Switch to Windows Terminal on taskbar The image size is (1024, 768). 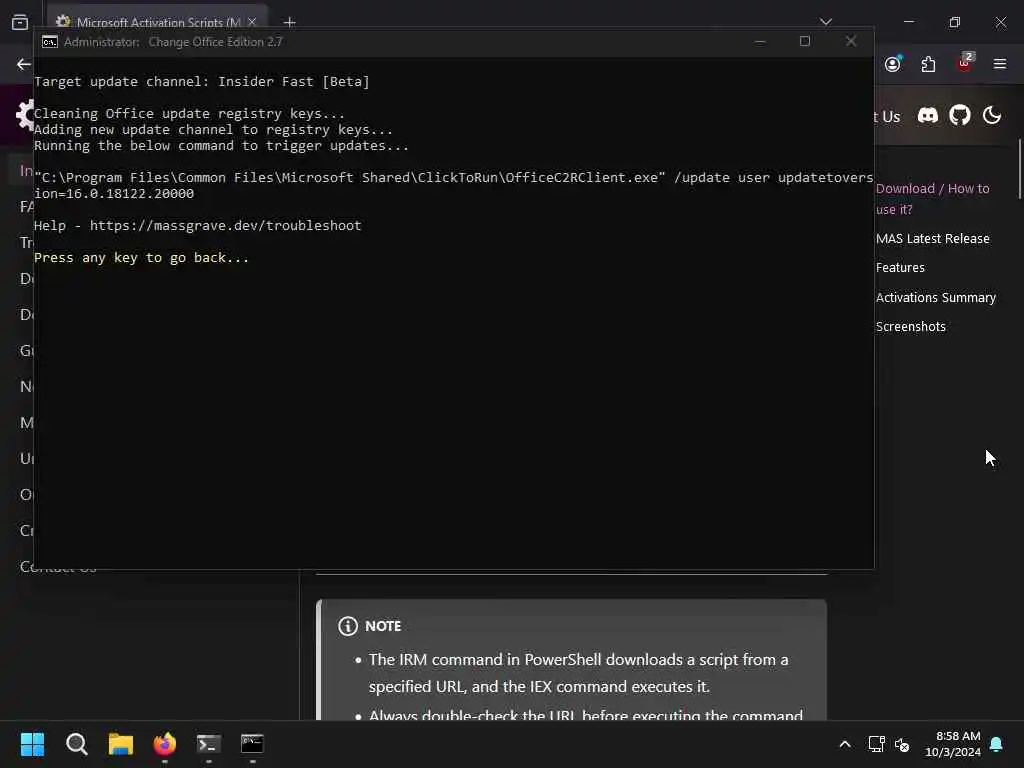[208, 744]
